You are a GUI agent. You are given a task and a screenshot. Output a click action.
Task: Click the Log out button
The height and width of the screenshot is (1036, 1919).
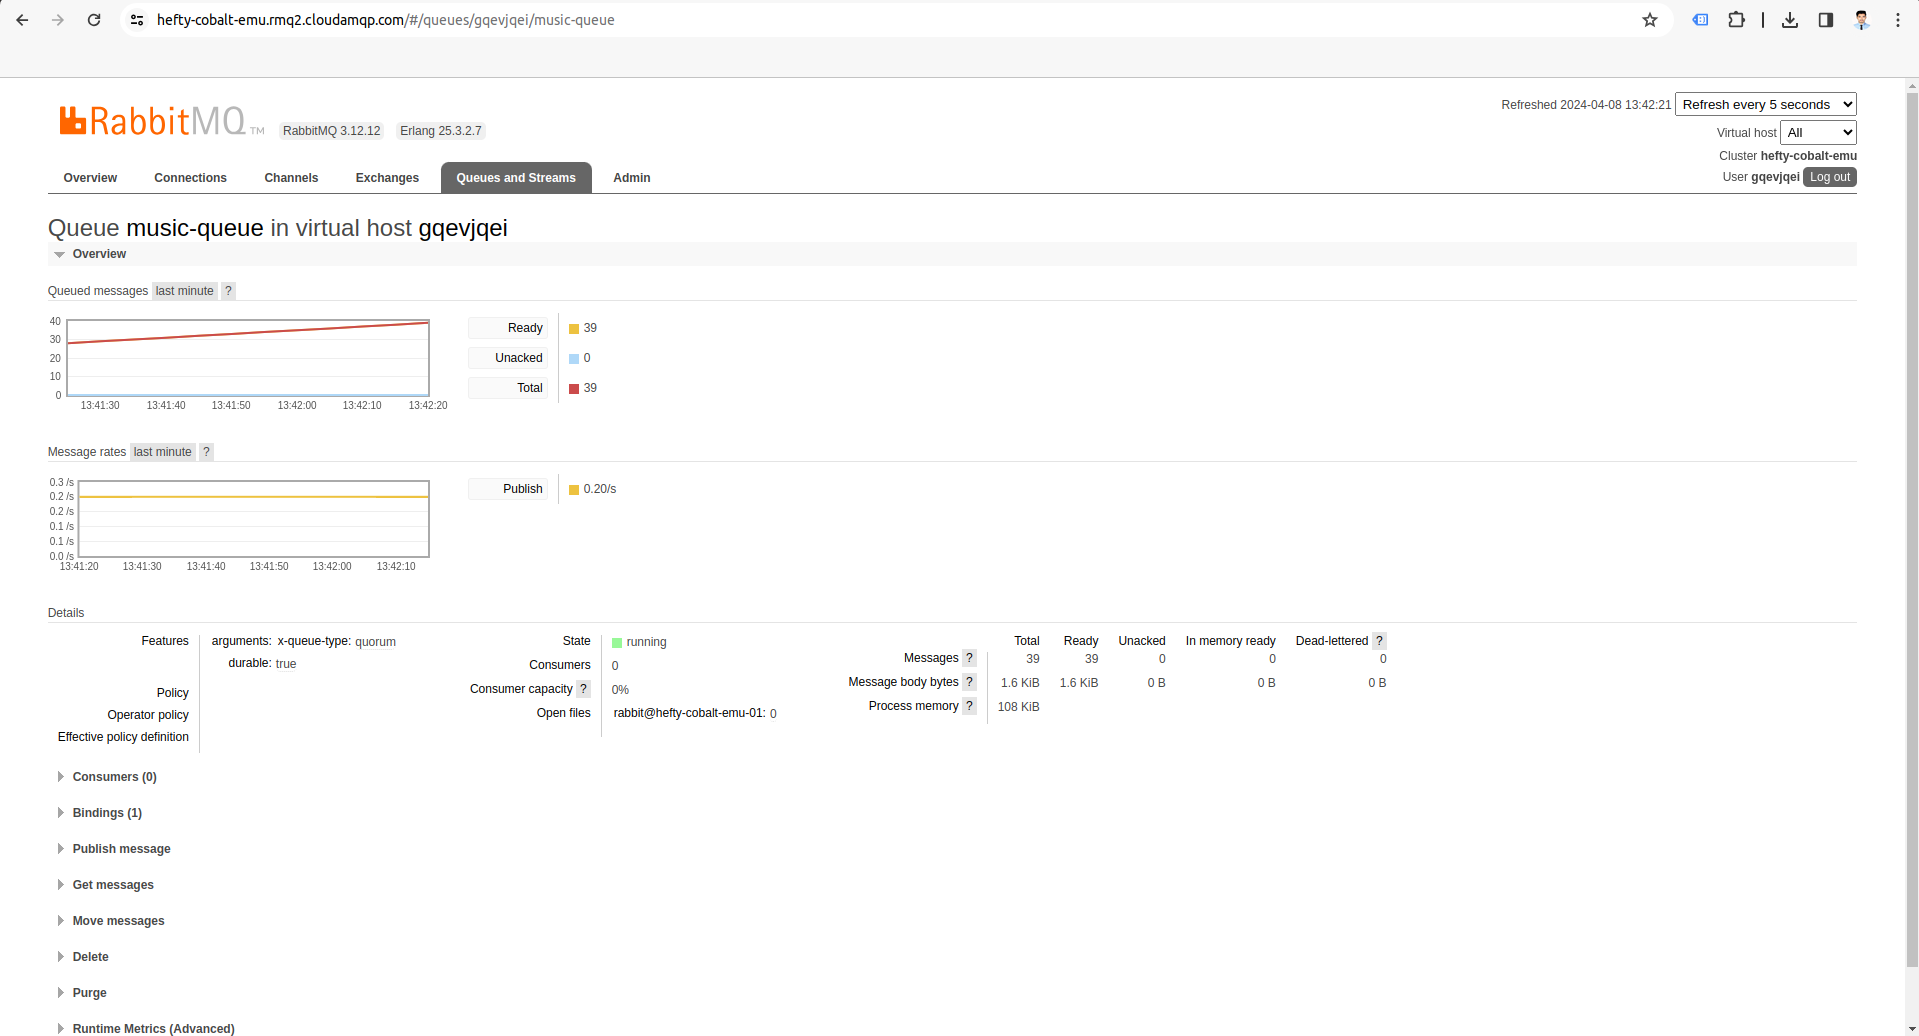(x=1829, y=177)
